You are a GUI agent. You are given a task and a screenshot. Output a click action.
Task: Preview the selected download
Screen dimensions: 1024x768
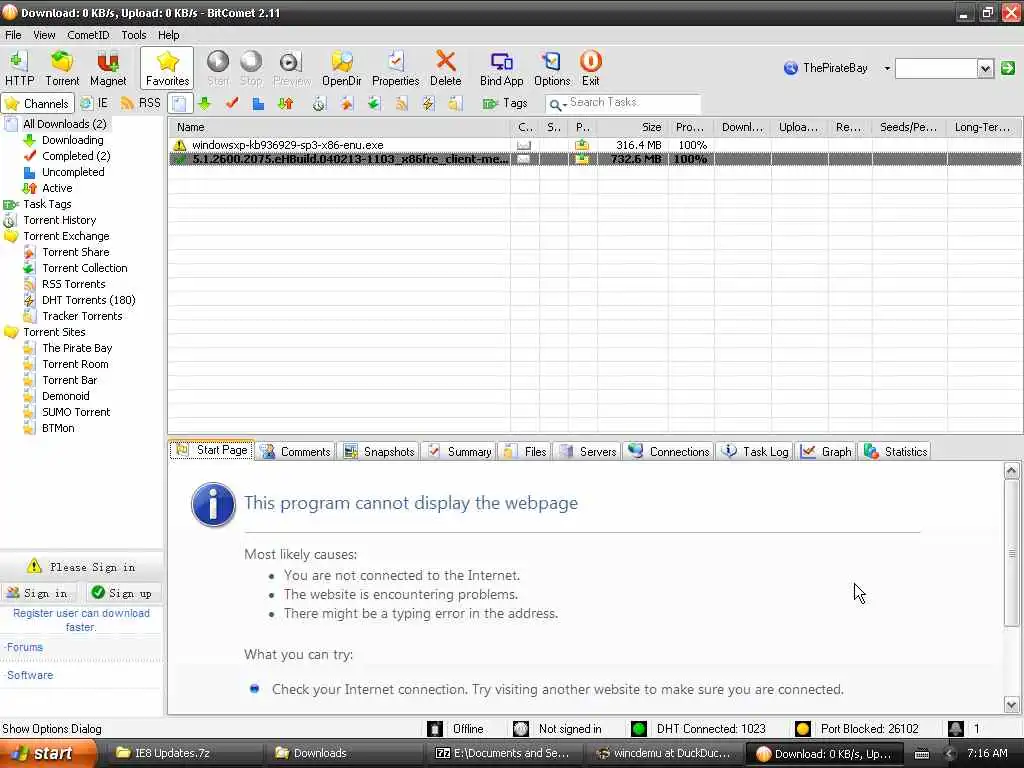(x=291, y=69)
